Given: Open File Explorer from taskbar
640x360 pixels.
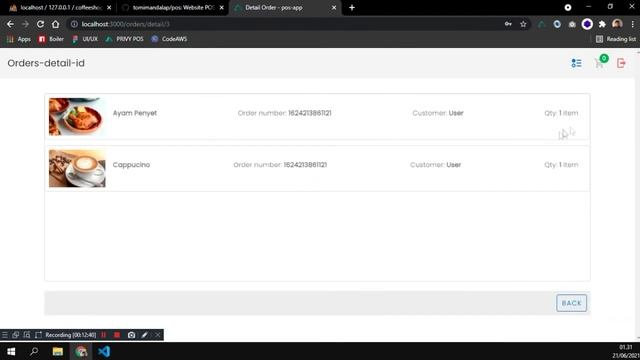Looking at the screenshot, I should tap(58, 351).
